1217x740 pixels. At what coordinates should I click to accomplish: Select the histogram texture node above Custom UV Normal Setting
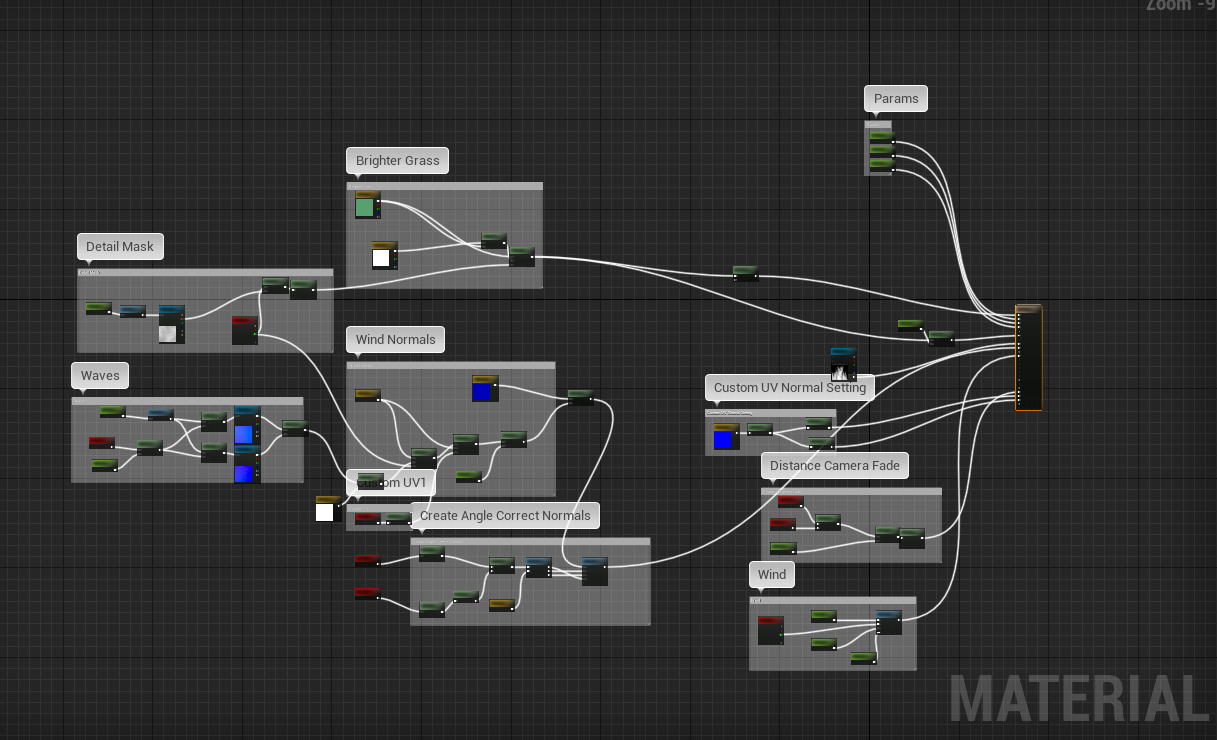843,364
